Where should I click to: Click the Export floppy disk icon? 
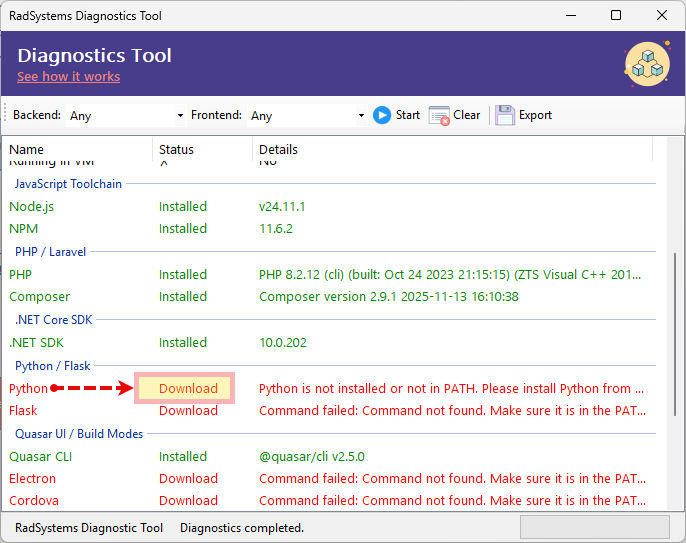pos(505,115)
